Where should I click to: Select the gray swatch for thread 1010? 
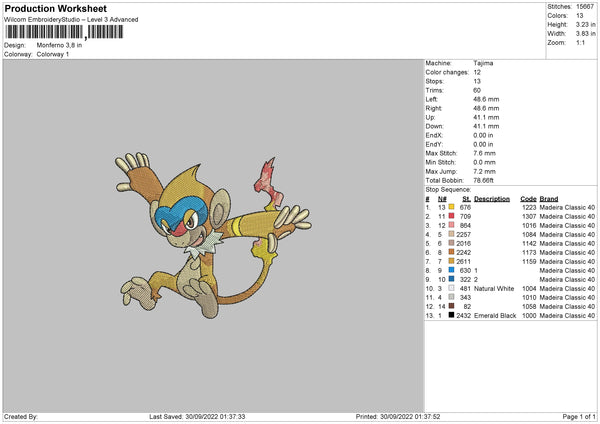coord(451,297)
